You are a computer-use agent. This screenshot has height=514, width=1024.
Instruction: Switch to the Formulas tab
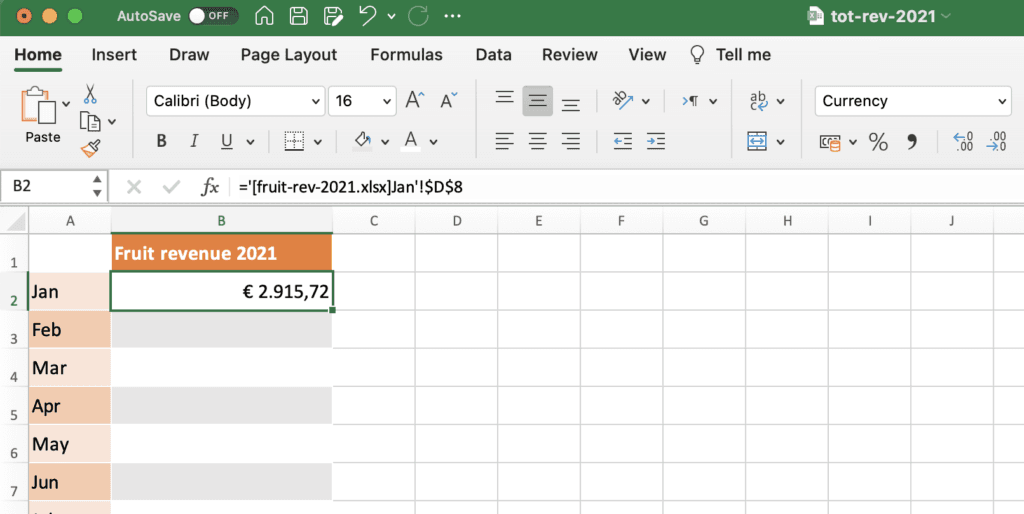tap(406, 55)
